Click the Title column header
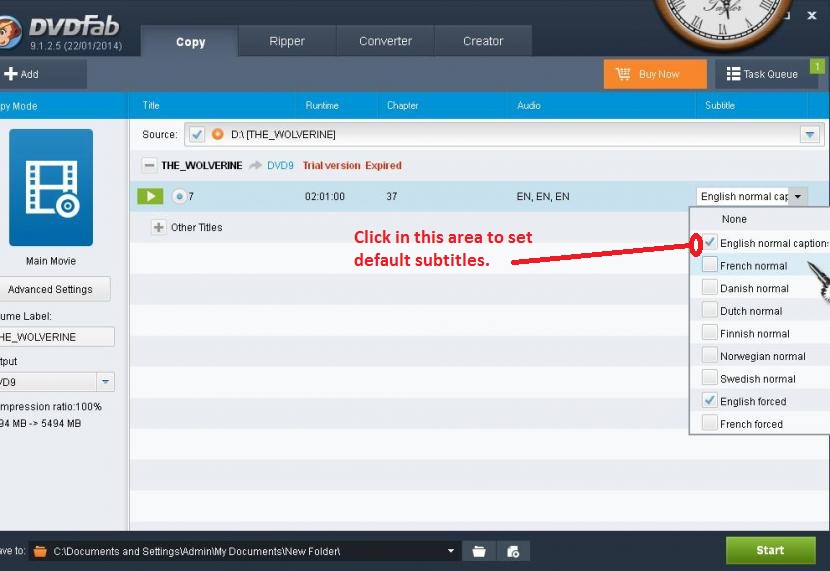 [151, 105]
